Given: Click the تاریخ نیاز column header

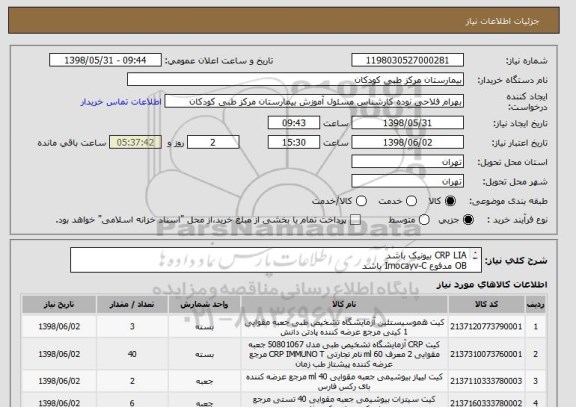Looking at the screenshot, I should (59, 305).
